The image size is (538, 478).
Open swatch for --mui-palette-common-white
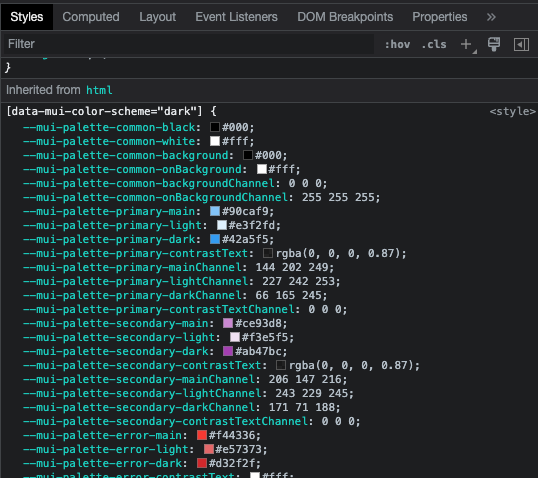[215, 141]
